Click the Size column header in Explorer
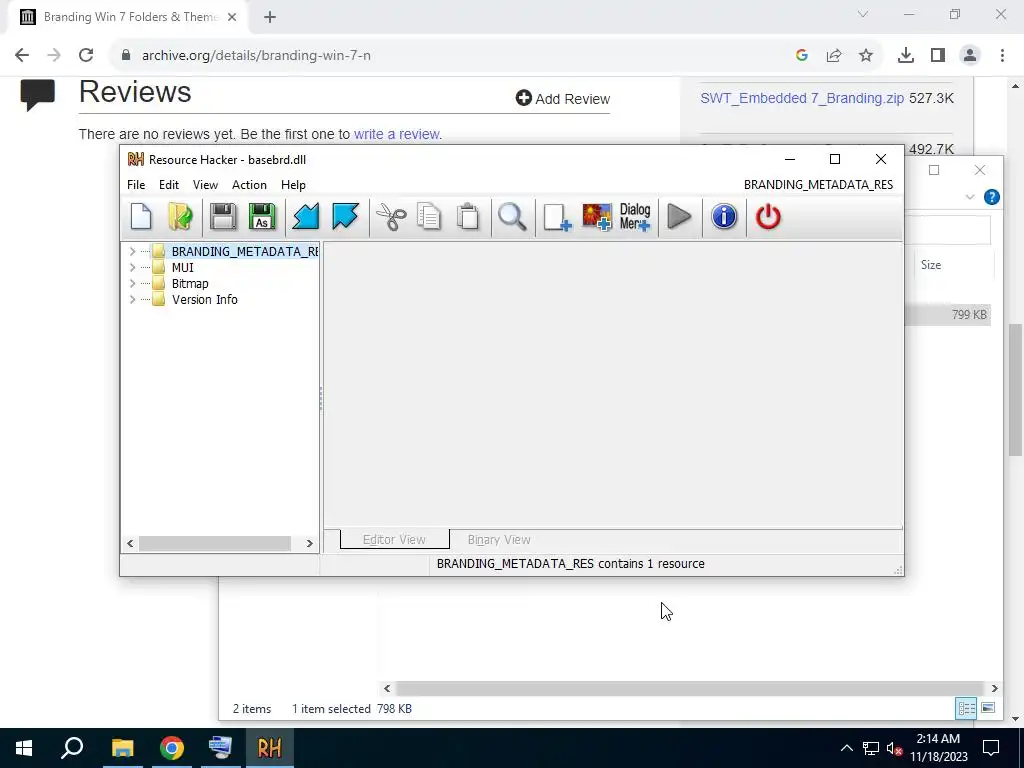The height and width of the screenshot is (768, 1024). click(x=931, y=264)
